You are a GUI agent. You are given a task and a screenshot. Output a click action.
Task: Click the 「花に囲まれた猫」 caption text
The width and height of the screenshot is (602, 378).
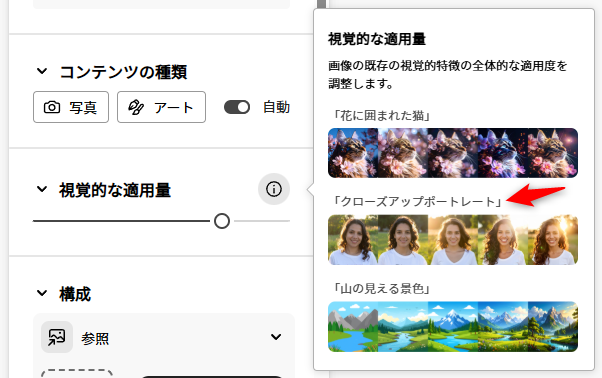381,115
